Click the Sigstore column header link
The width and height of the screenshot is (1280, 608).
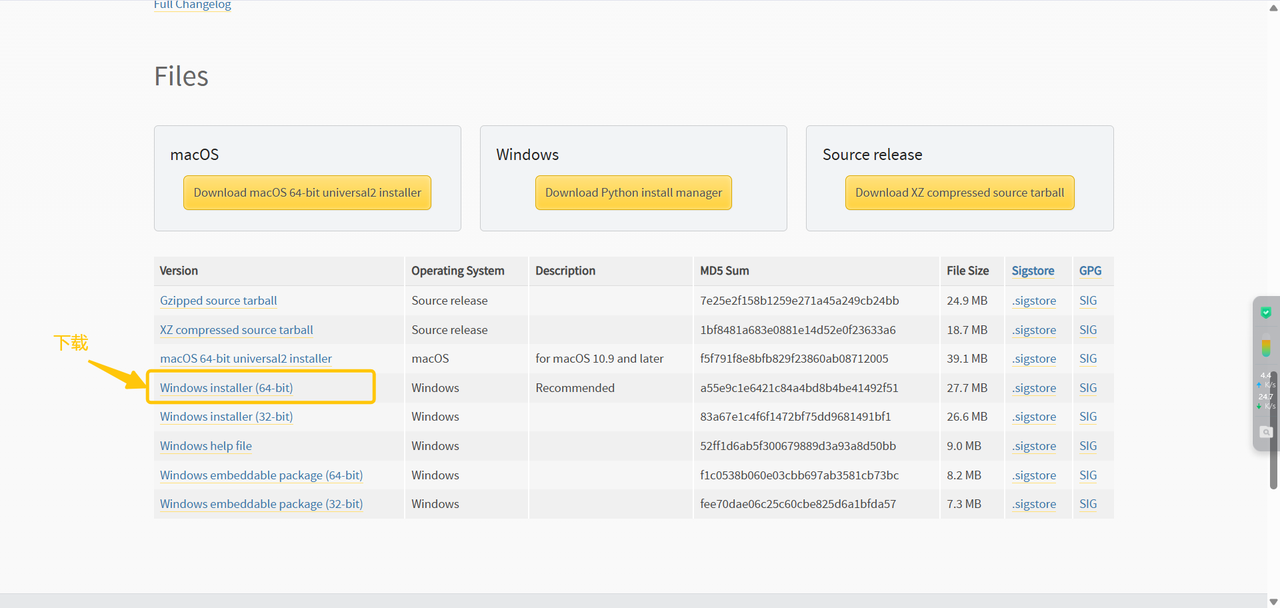click(x=1032, y=271)
